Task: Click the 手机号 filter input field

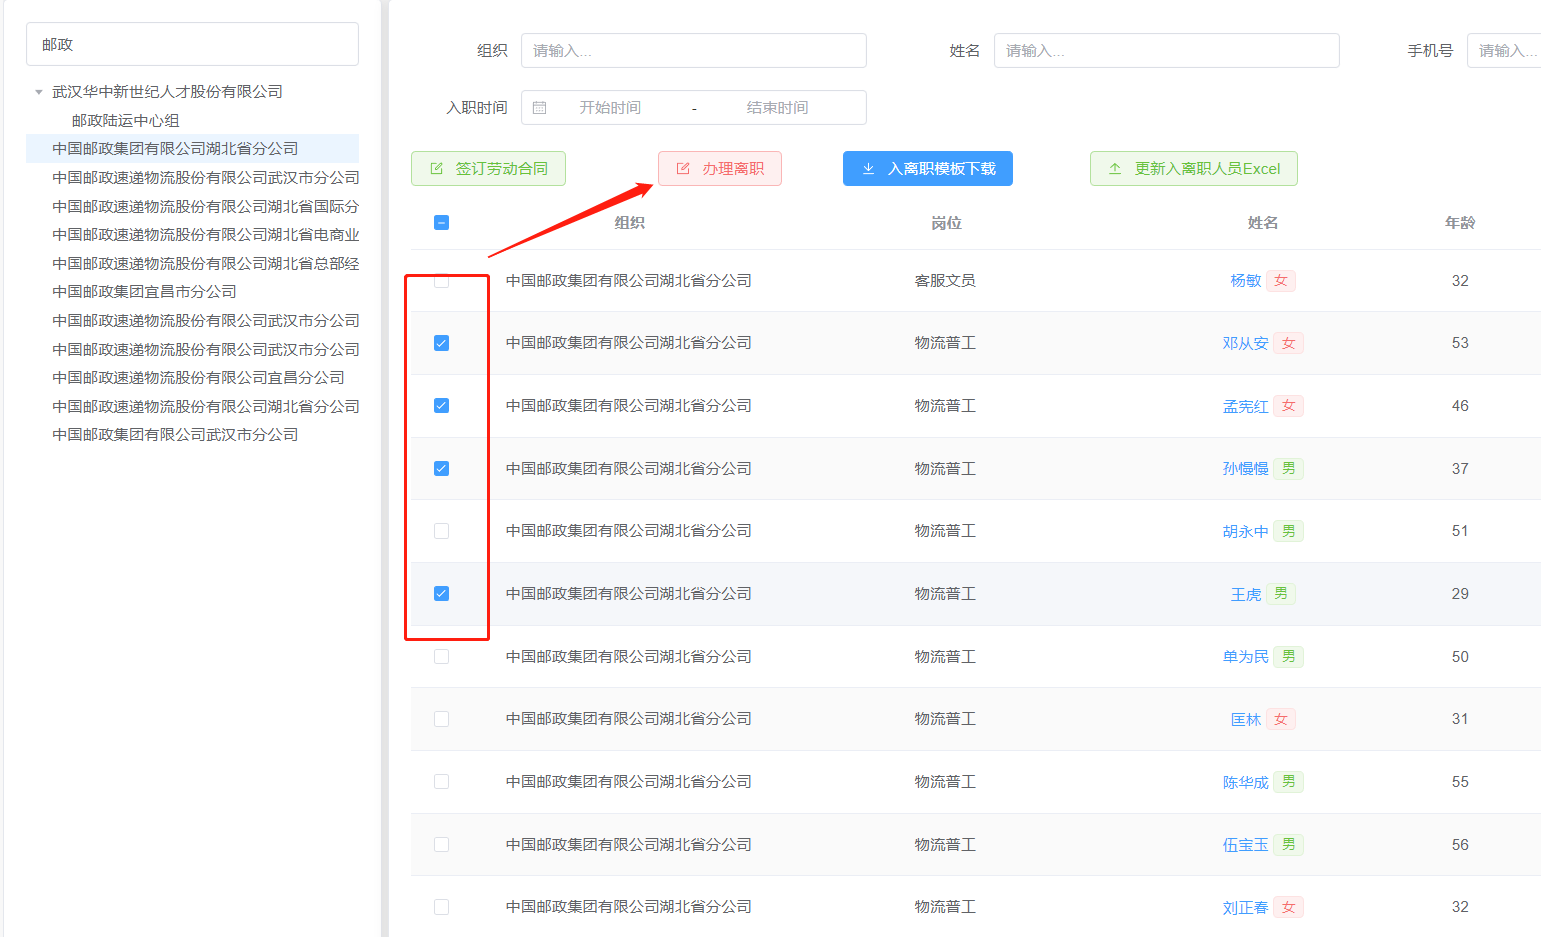Action: click(x=1504, y=51)
